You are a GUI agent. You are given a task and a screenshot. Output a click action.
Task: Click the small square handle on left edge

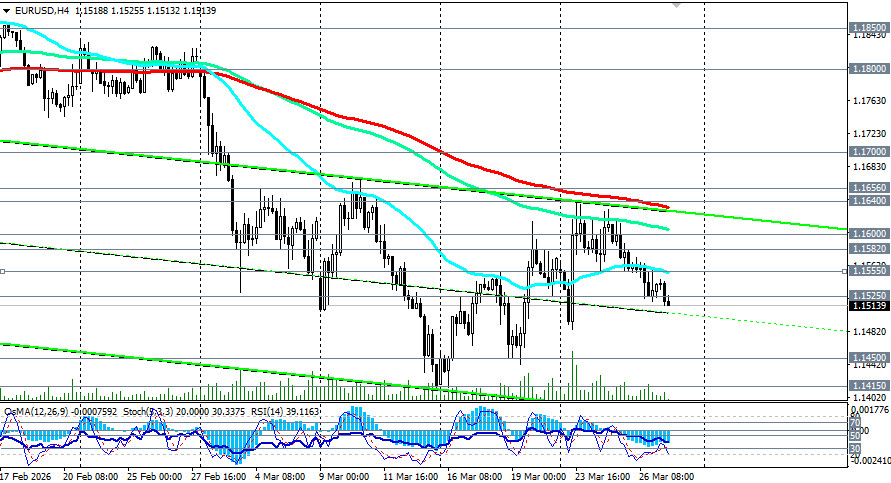(x=3, y=271)
